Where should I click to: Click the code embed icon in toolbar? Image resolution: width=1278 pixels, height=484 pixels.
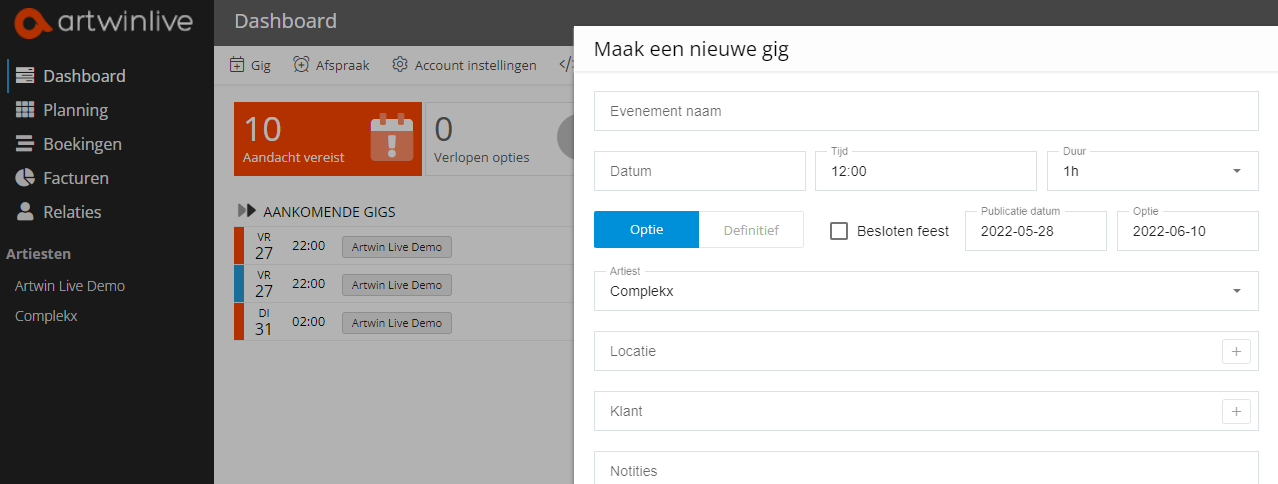pyautogui.click(x=565, y=65)
